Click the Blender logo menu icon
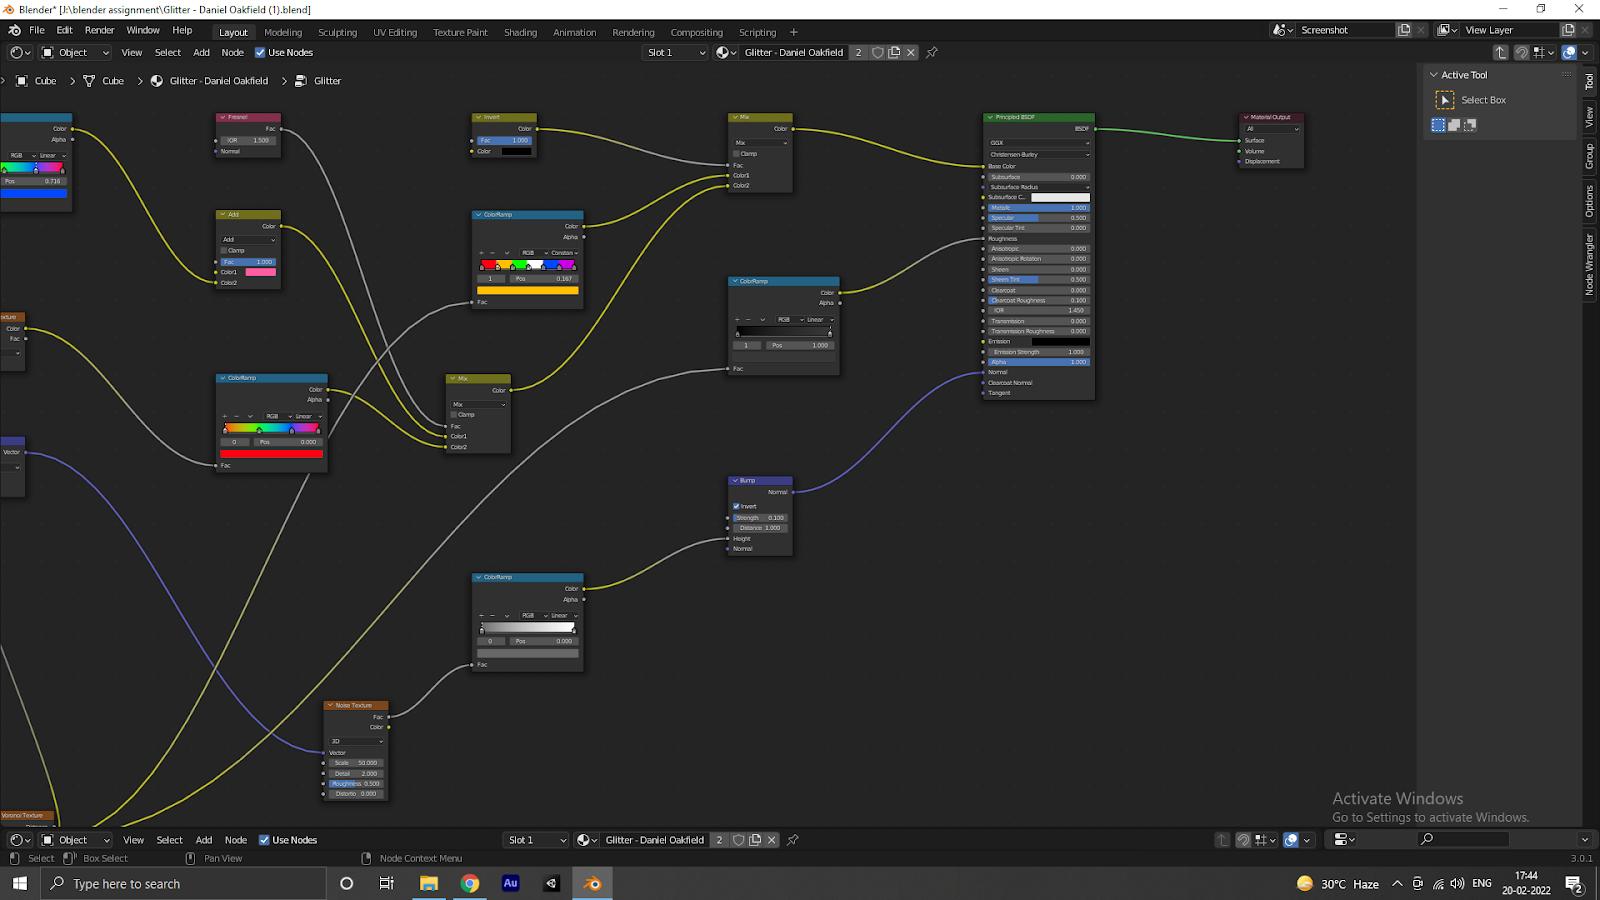This screenshot has width=1600, height=900. tap(15, 30)
